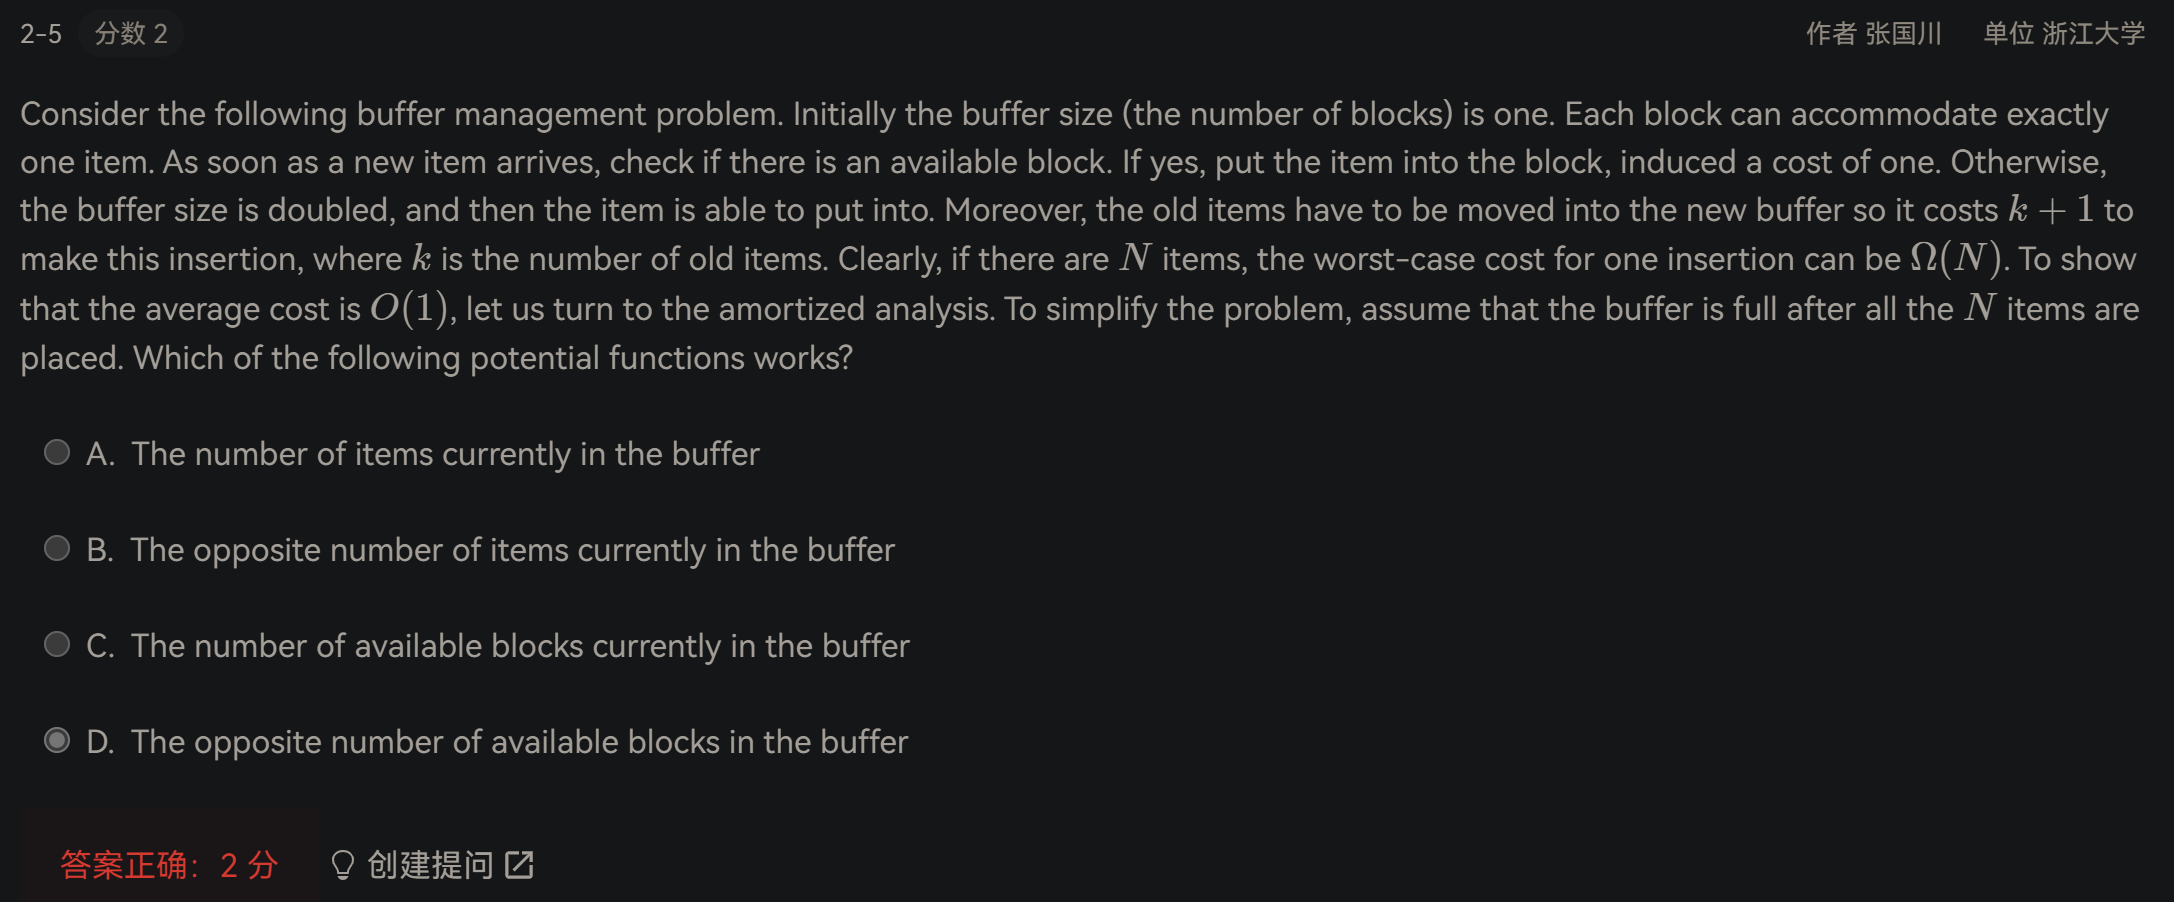Click answer text 'The number of items currently in the buffer'
The image size is (2174, 902).
(x=445, y=454)
